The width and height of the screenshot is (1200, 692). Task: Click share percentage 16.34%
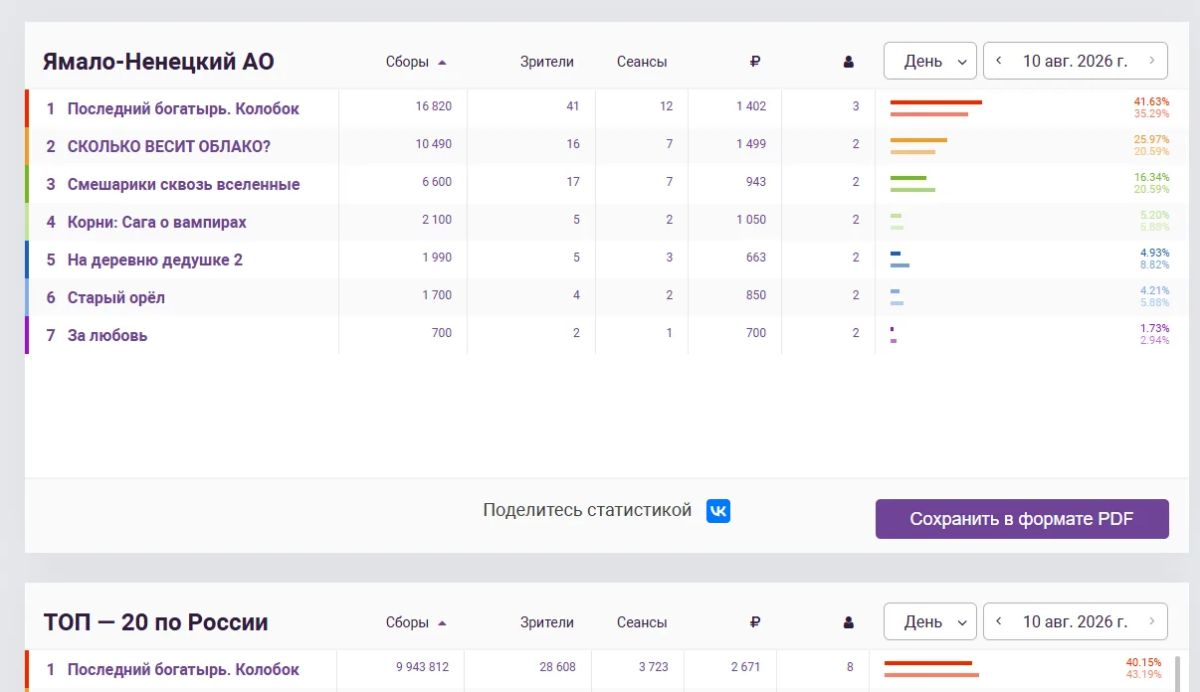(x=1151, y=177)
